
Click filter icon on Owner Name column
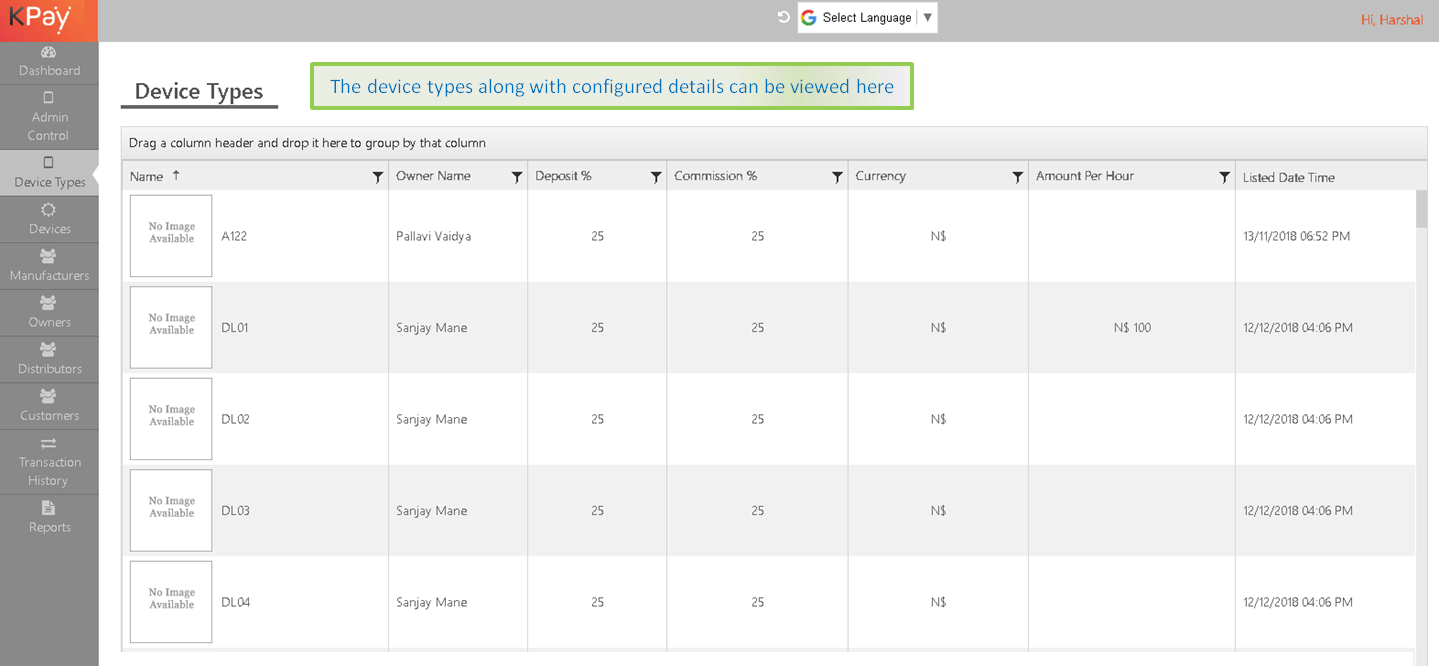[516, 177]
